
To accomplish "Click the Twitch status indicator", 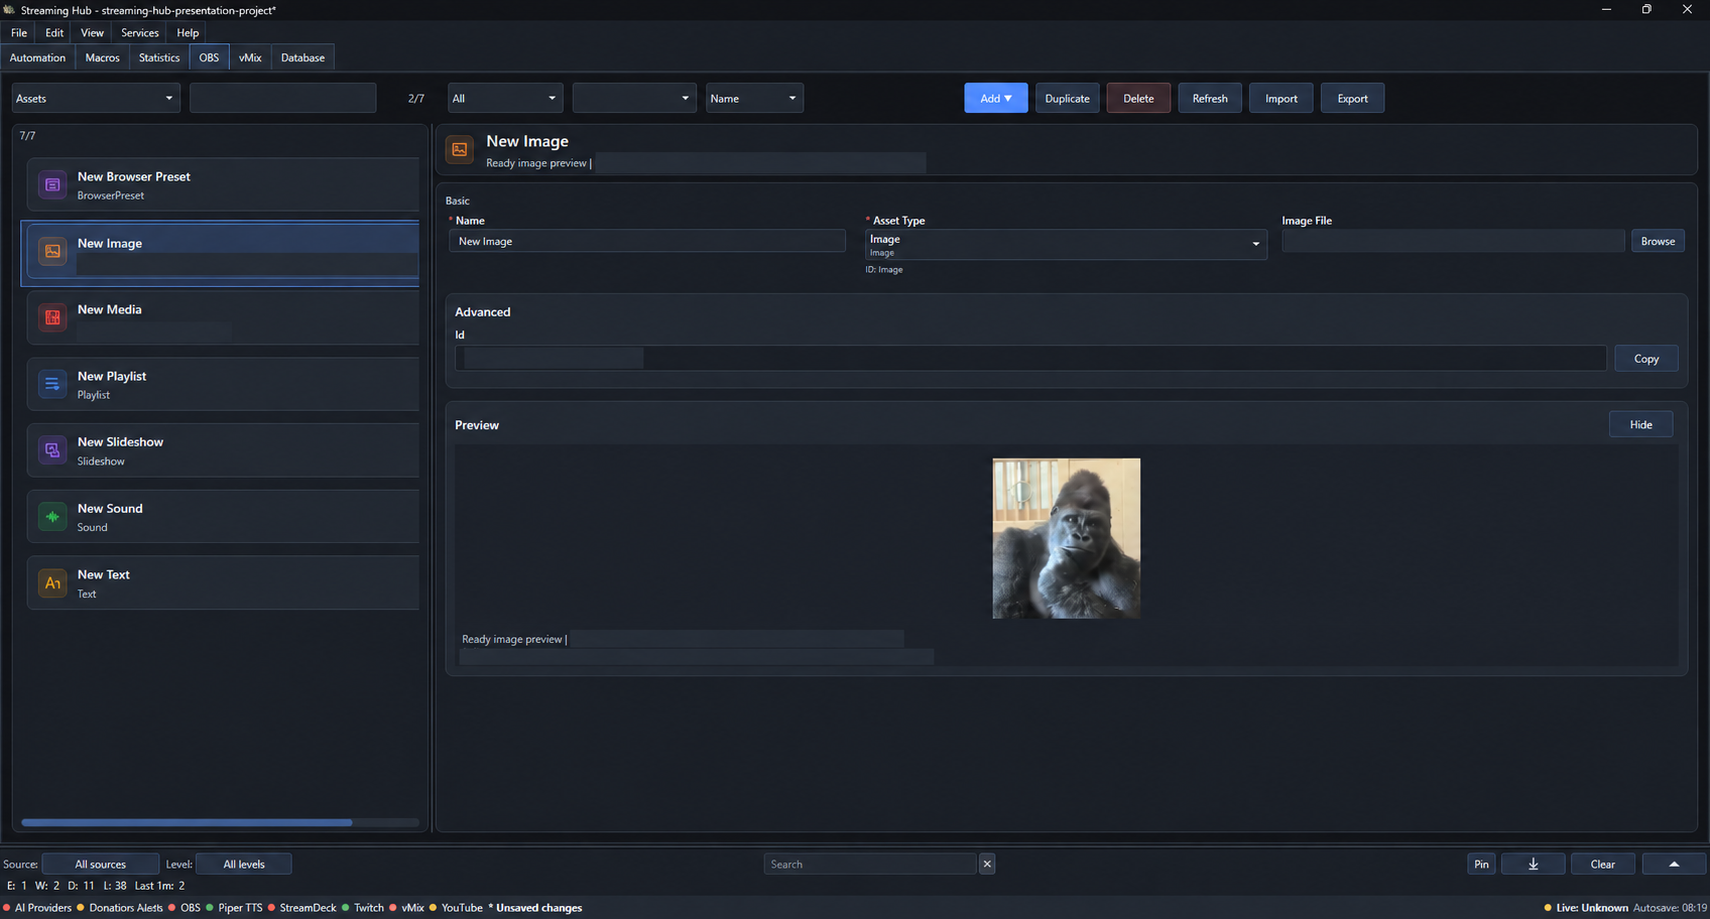I will click(363, 908).
